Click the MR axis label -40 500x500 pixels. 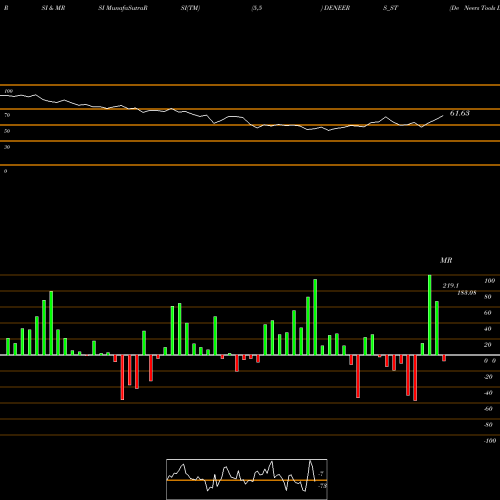tap(488, 393)
